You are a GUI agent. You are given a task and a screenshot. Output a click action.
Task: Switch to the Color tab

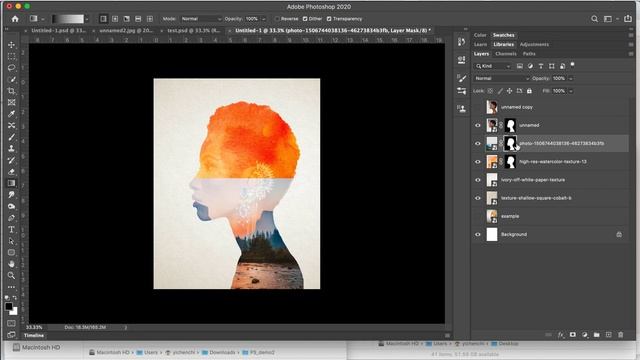pyautogui.click(x=480, y=35)
